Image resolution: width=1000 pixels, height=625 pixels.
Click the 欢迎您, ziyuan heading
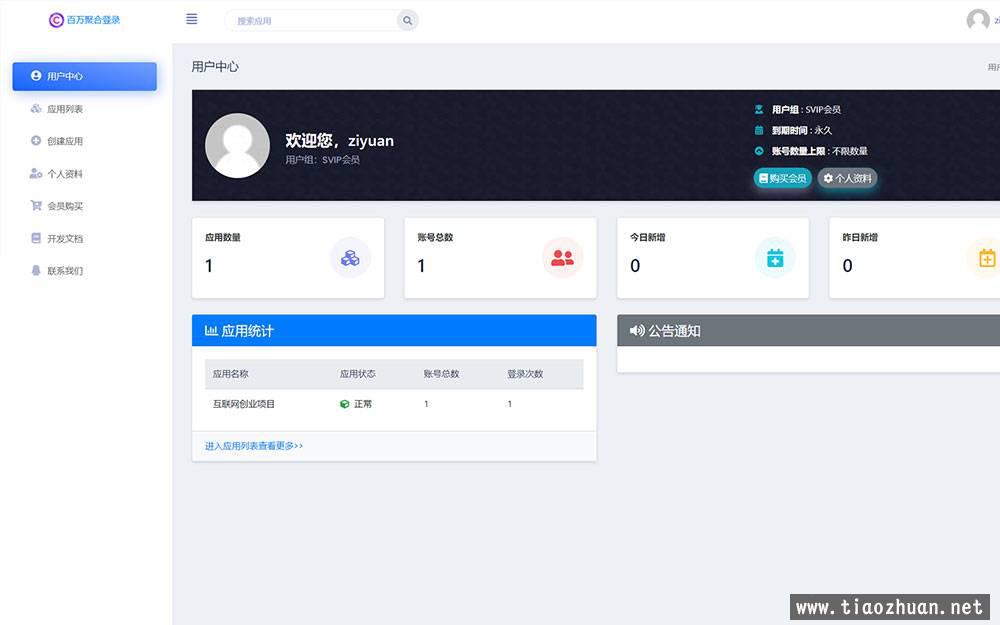[x=339, y=140]
